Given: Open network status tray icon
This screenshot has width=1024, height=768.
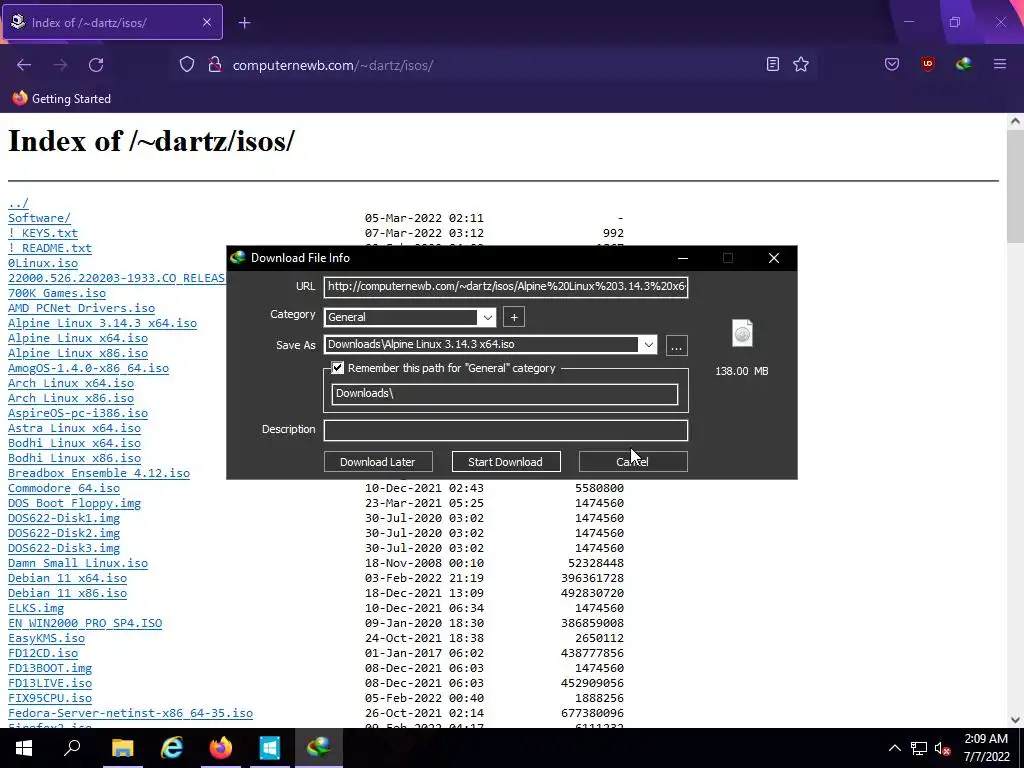Looking at the screenshot, I should [x=919, y=748].
